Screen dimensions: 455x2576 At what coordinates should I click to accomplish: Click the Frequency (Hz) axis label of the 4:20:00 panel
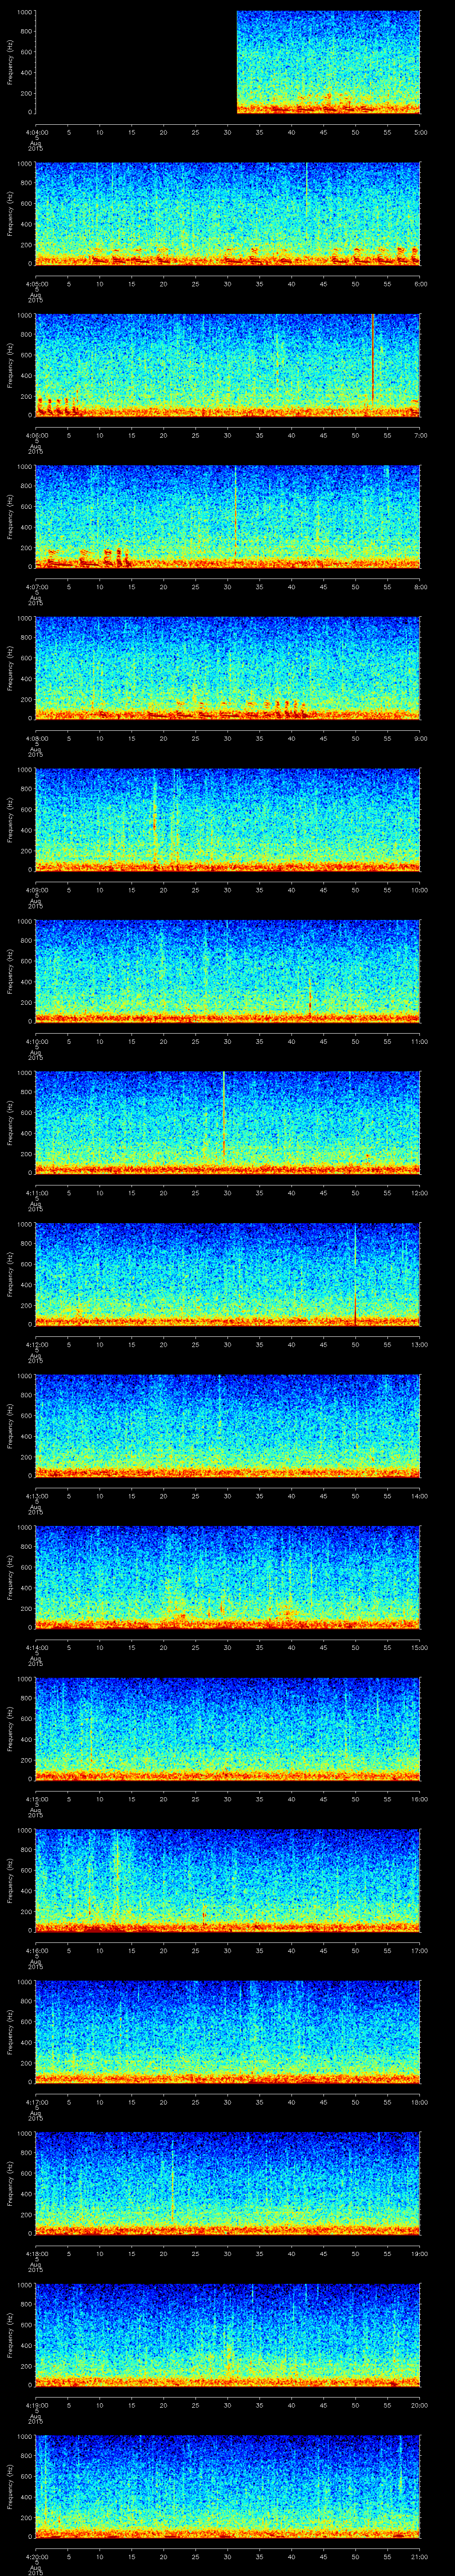pos(10,2486)
